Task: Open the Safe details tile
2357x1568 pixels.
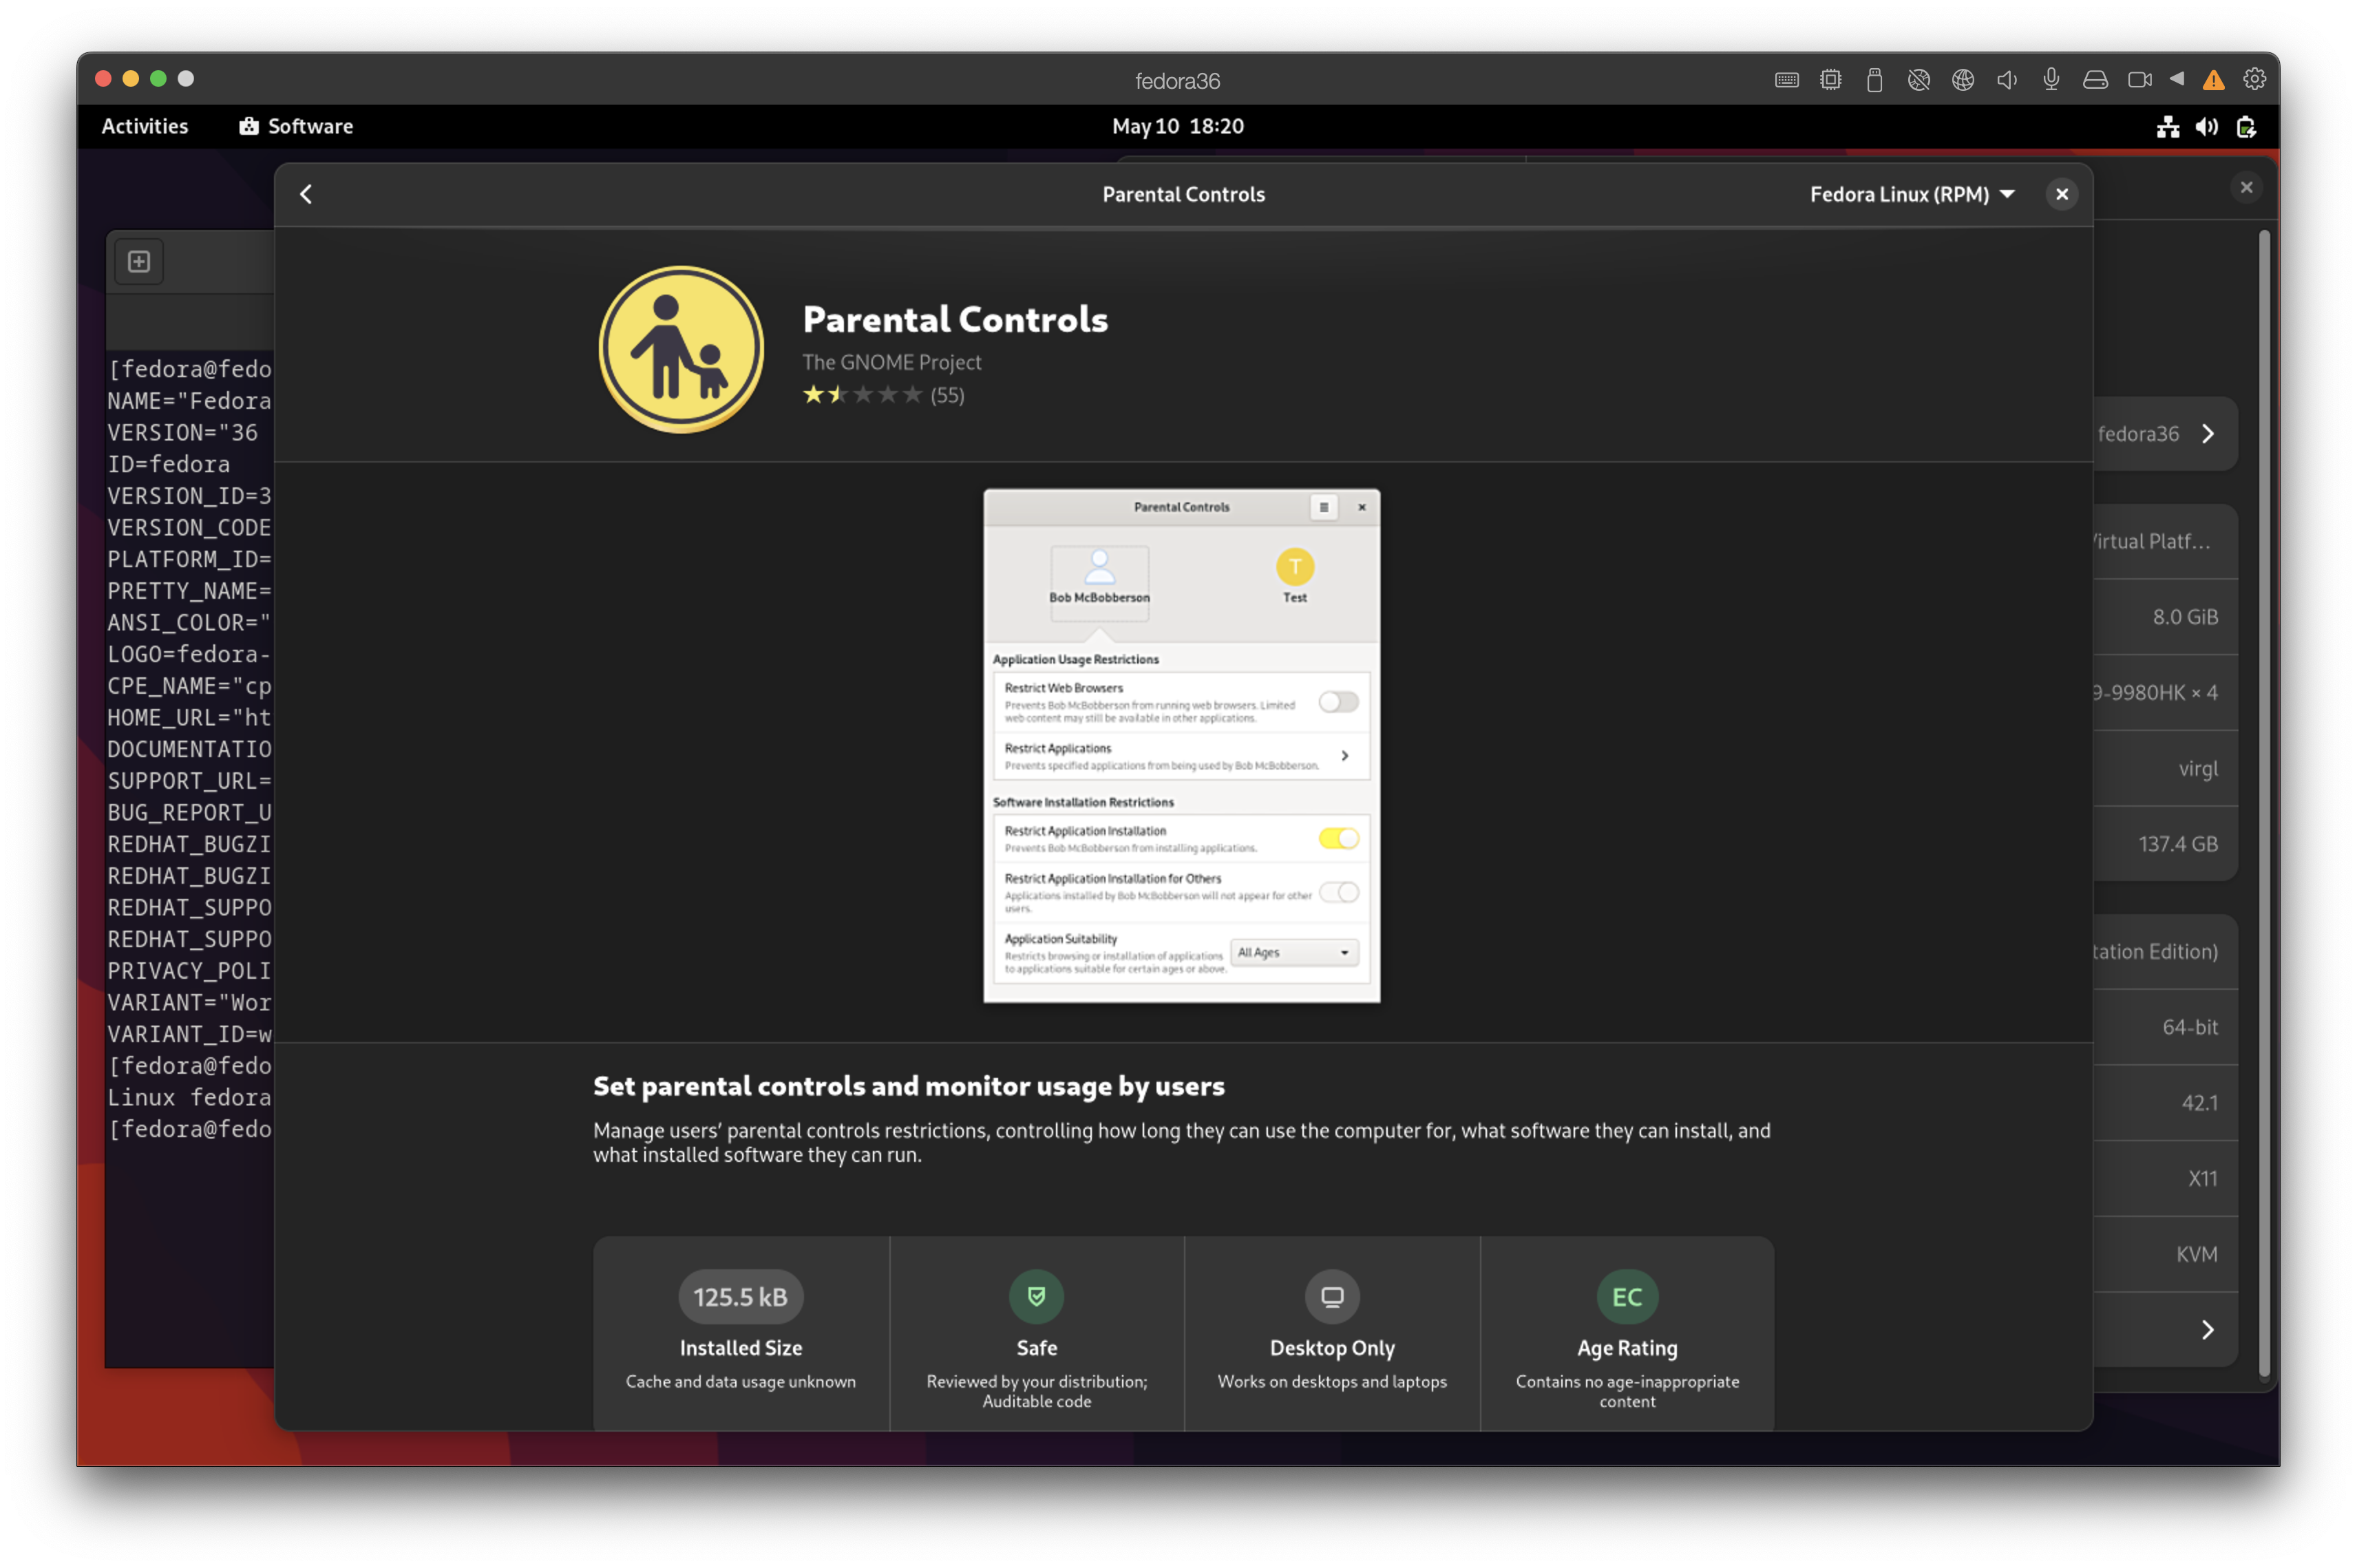Action: click(1036, 1334)
